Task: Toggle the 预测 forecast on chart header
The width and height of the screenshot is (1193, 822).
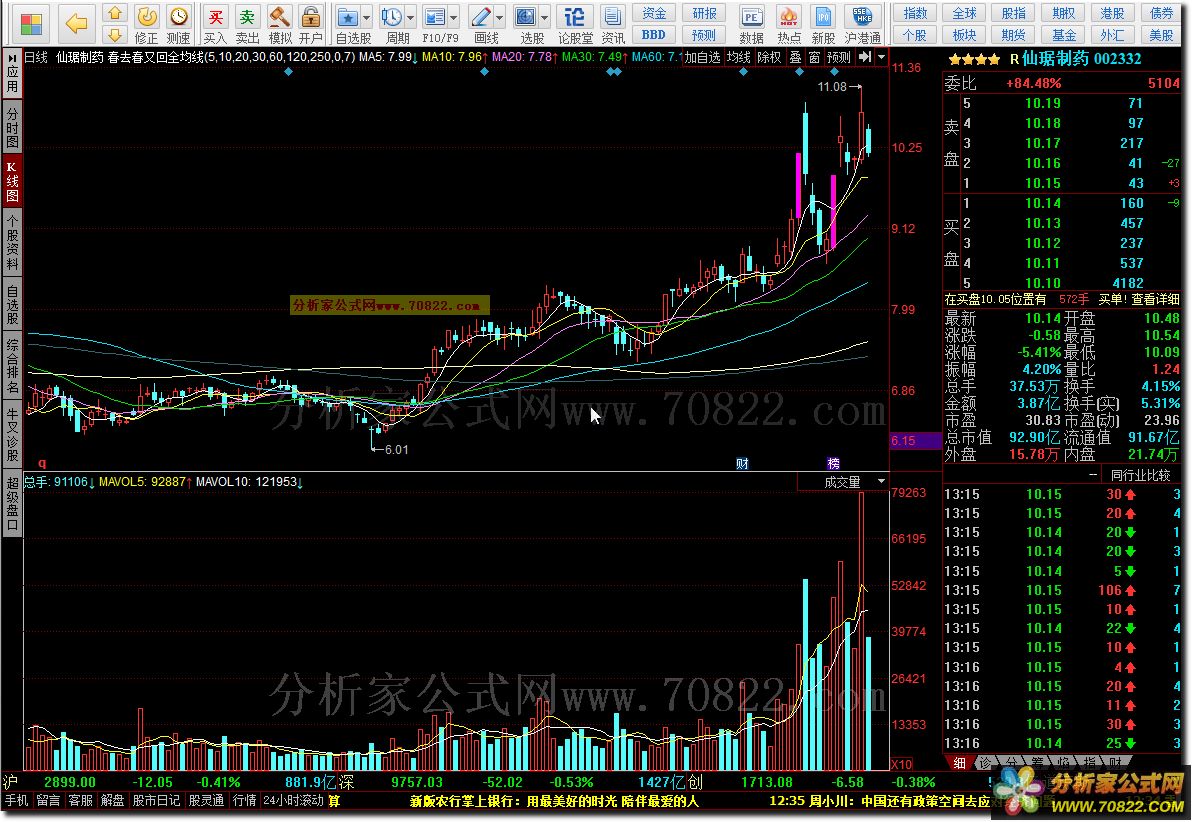Action: click(x=838, y=57)
